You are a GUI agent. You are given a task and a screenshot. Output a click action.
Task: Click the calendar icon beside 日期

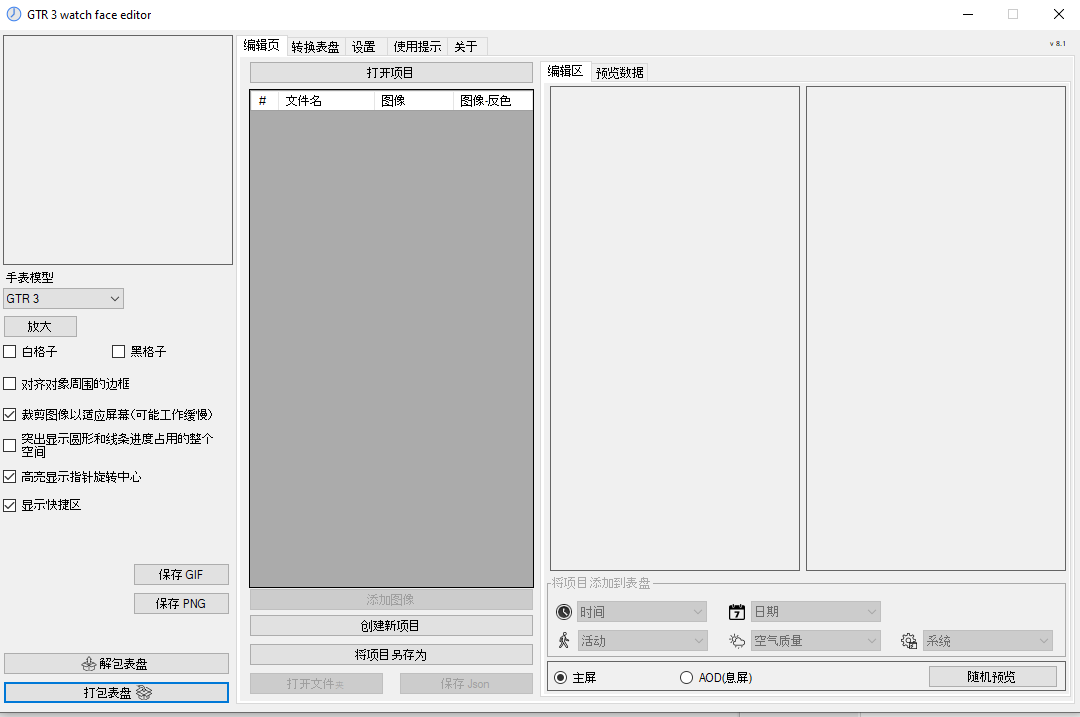(737, 612)
